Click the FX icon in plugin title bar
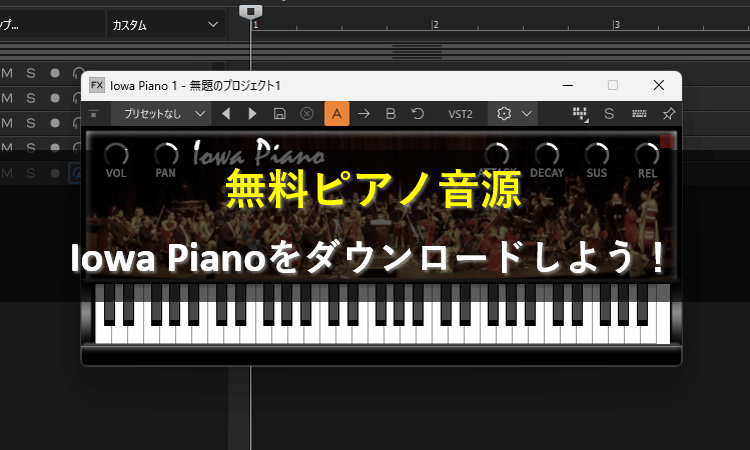Screen dimensions: 750x450 pos(97,86)
